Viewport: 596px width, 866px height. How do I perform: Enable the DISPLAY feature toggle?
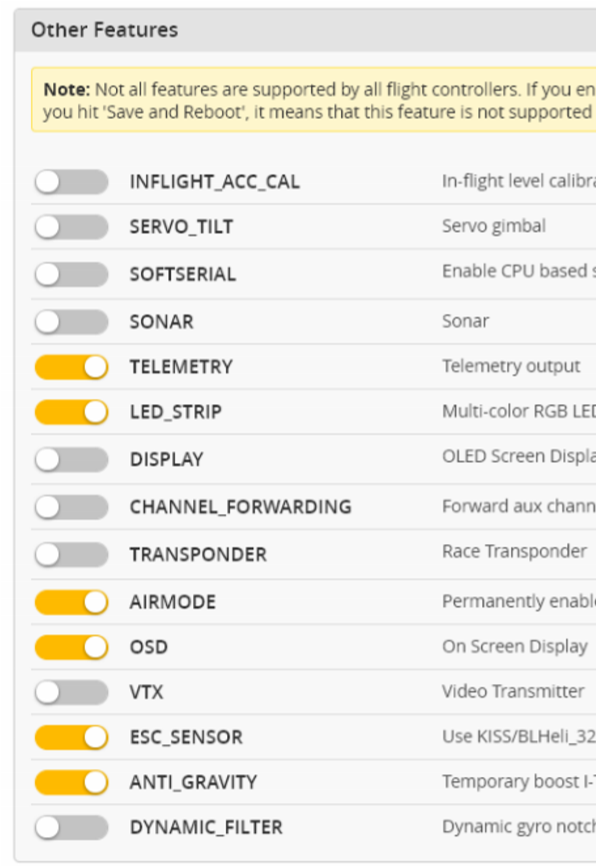pyautogui.click(x=71, y=460)
